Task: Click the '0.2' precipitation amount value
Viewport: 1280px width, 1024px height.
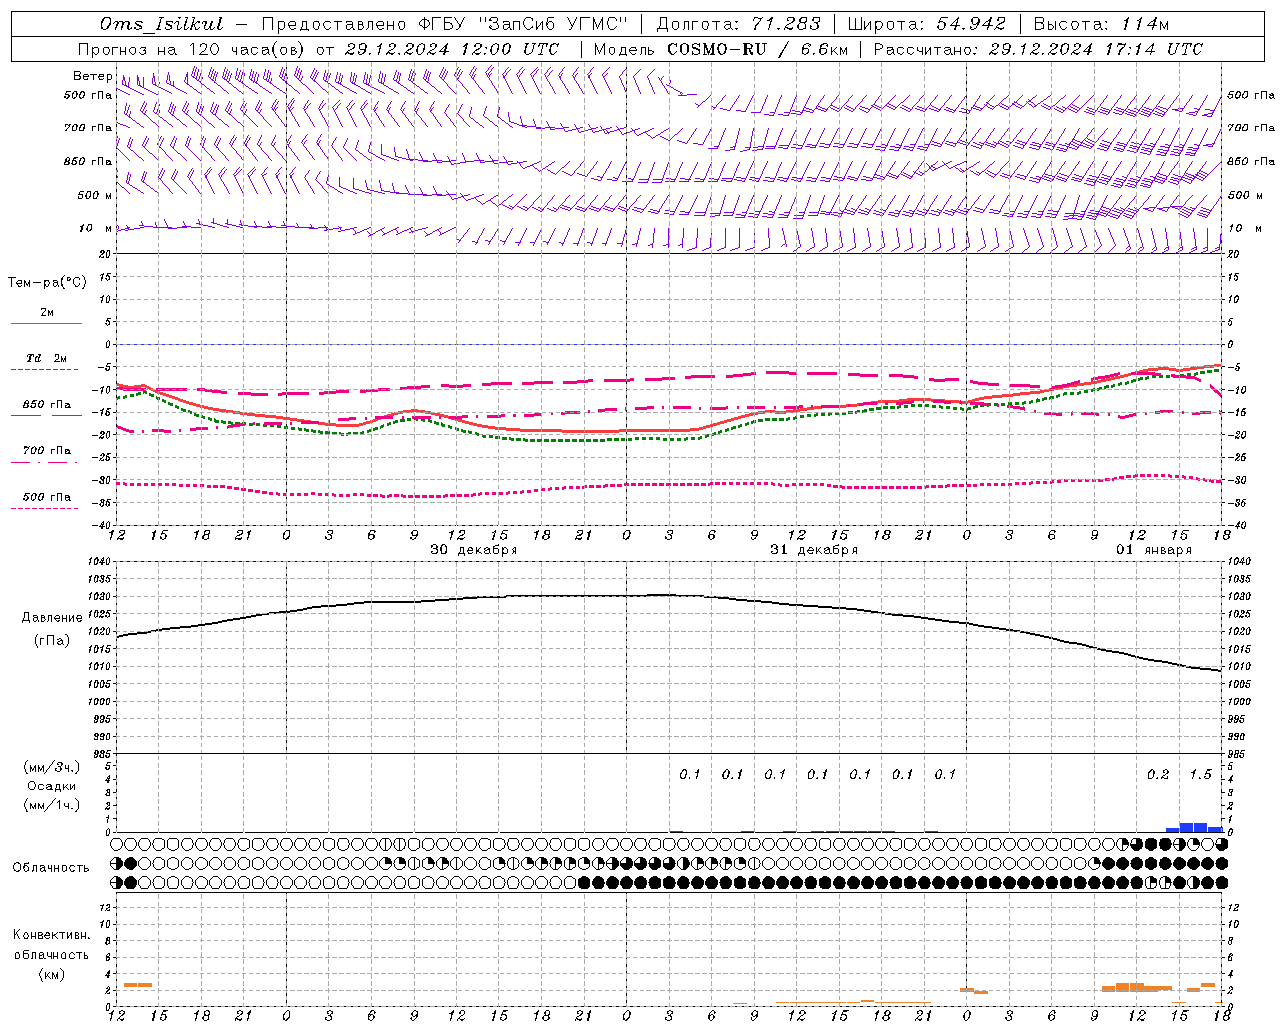Action: click(1158, 775)
